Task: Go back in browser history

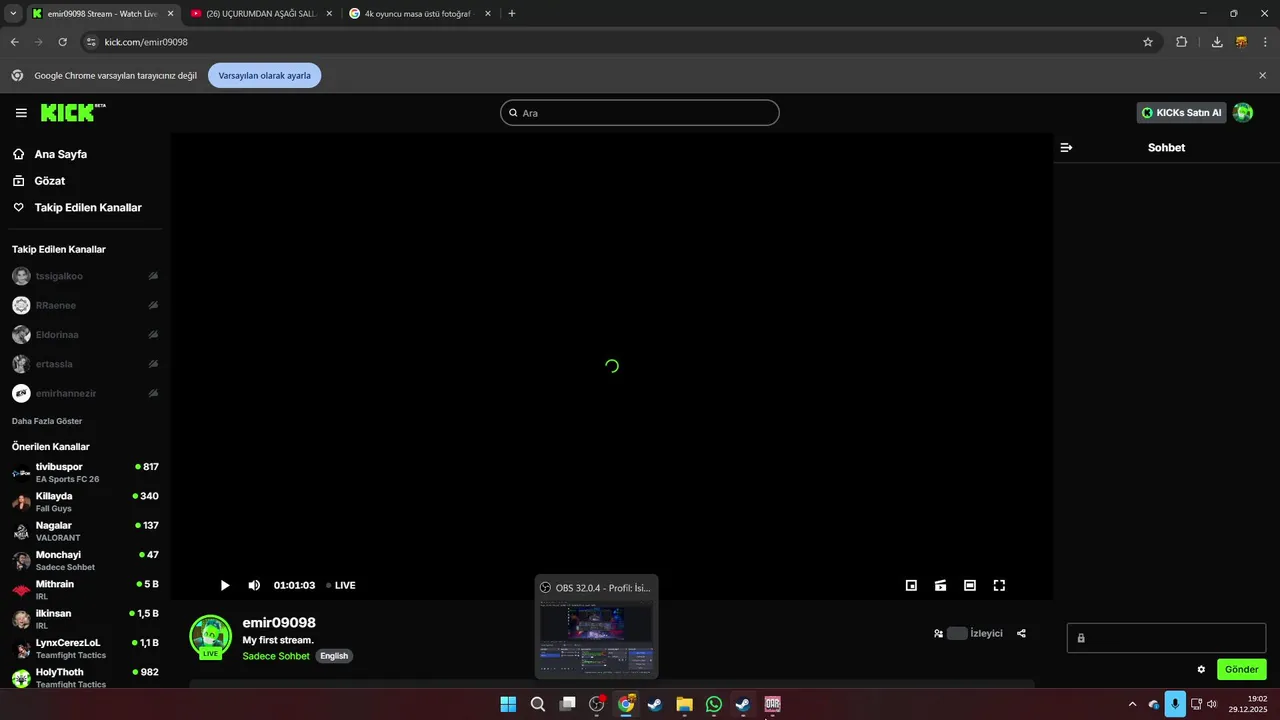Action: pyautogui.click(x=14, y=42)
